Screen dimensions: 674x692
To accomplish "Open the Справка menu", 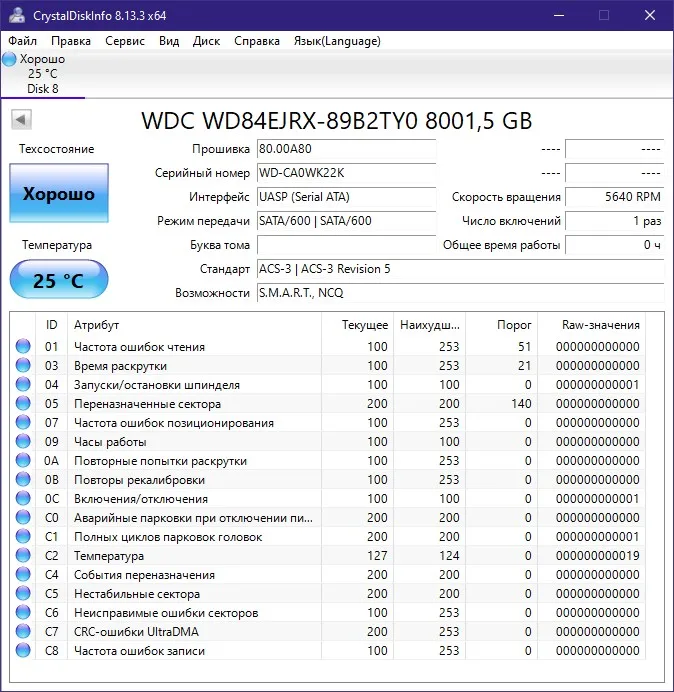I will point(257,41).
